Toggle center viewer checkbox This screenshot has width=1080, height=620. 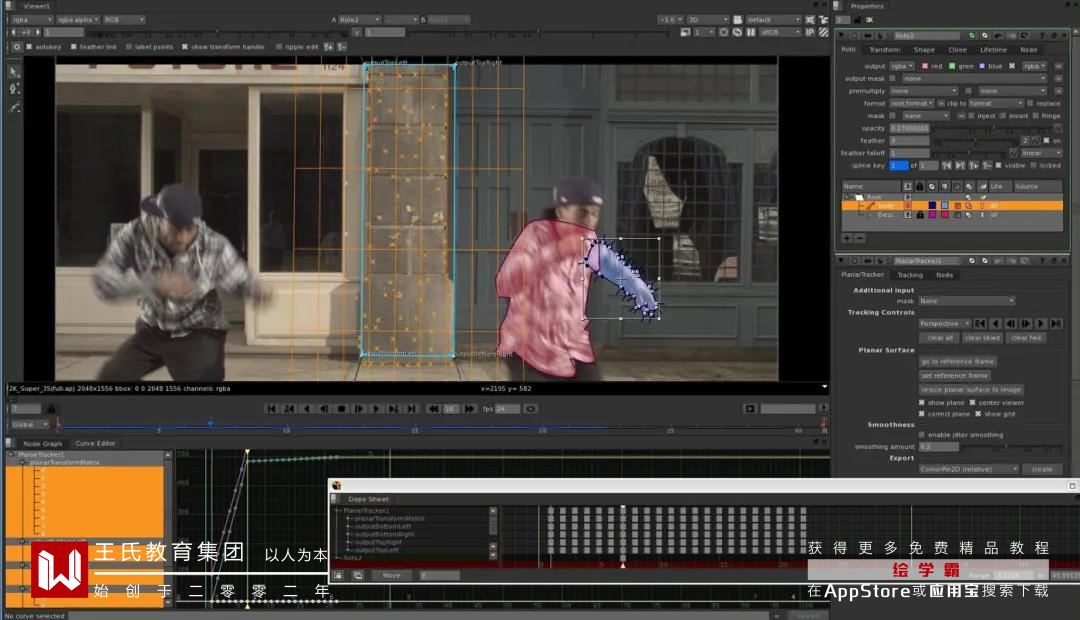(x=973, y=402)
